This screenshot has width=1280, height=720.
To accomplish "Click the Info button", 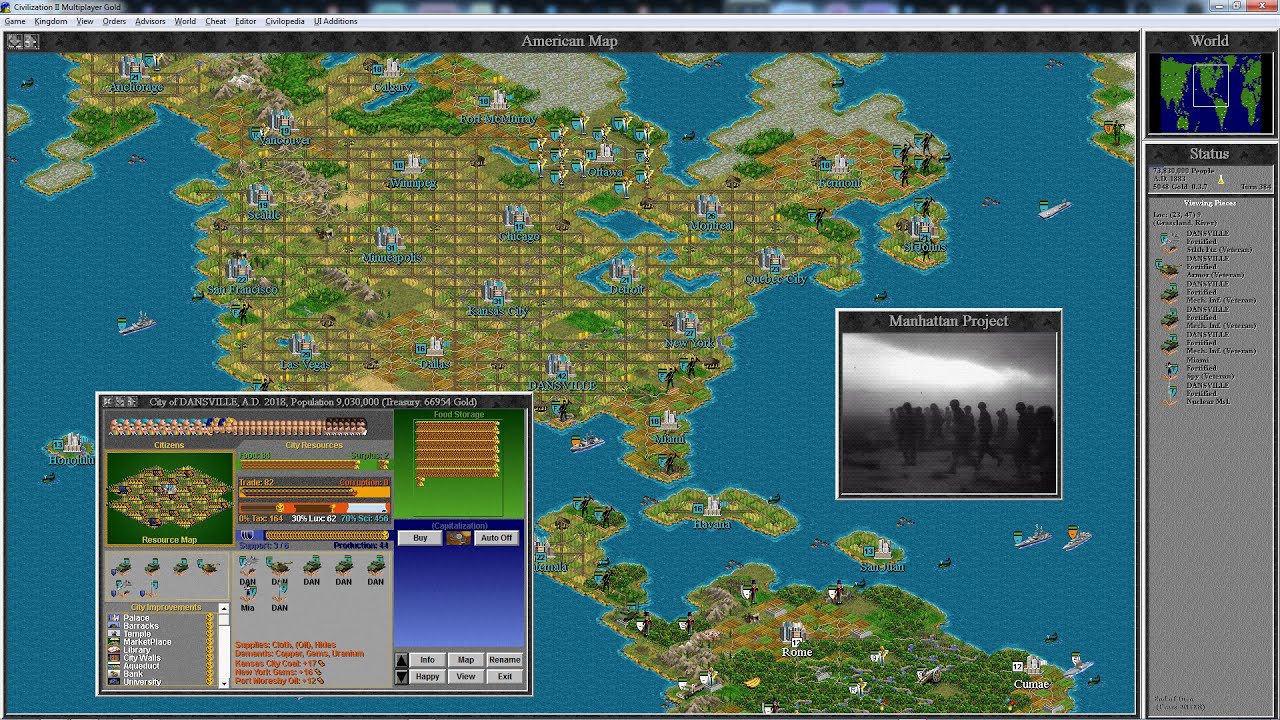I will (427, 660).
